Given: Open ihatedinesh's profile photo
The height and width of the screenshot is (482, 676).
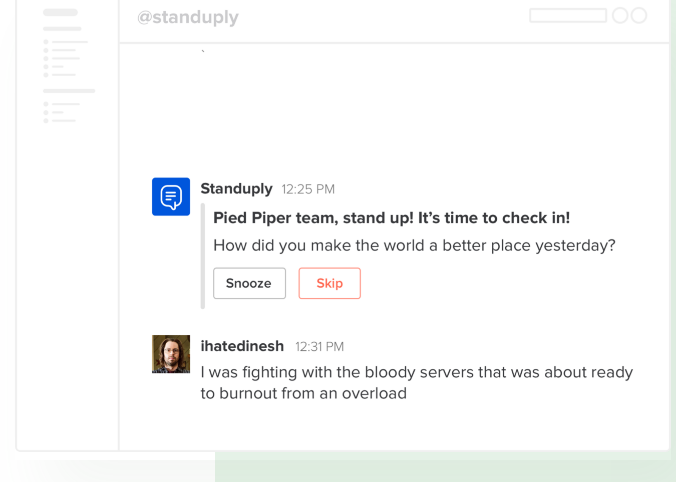Looking at the screenshot, I should [171, 354].
